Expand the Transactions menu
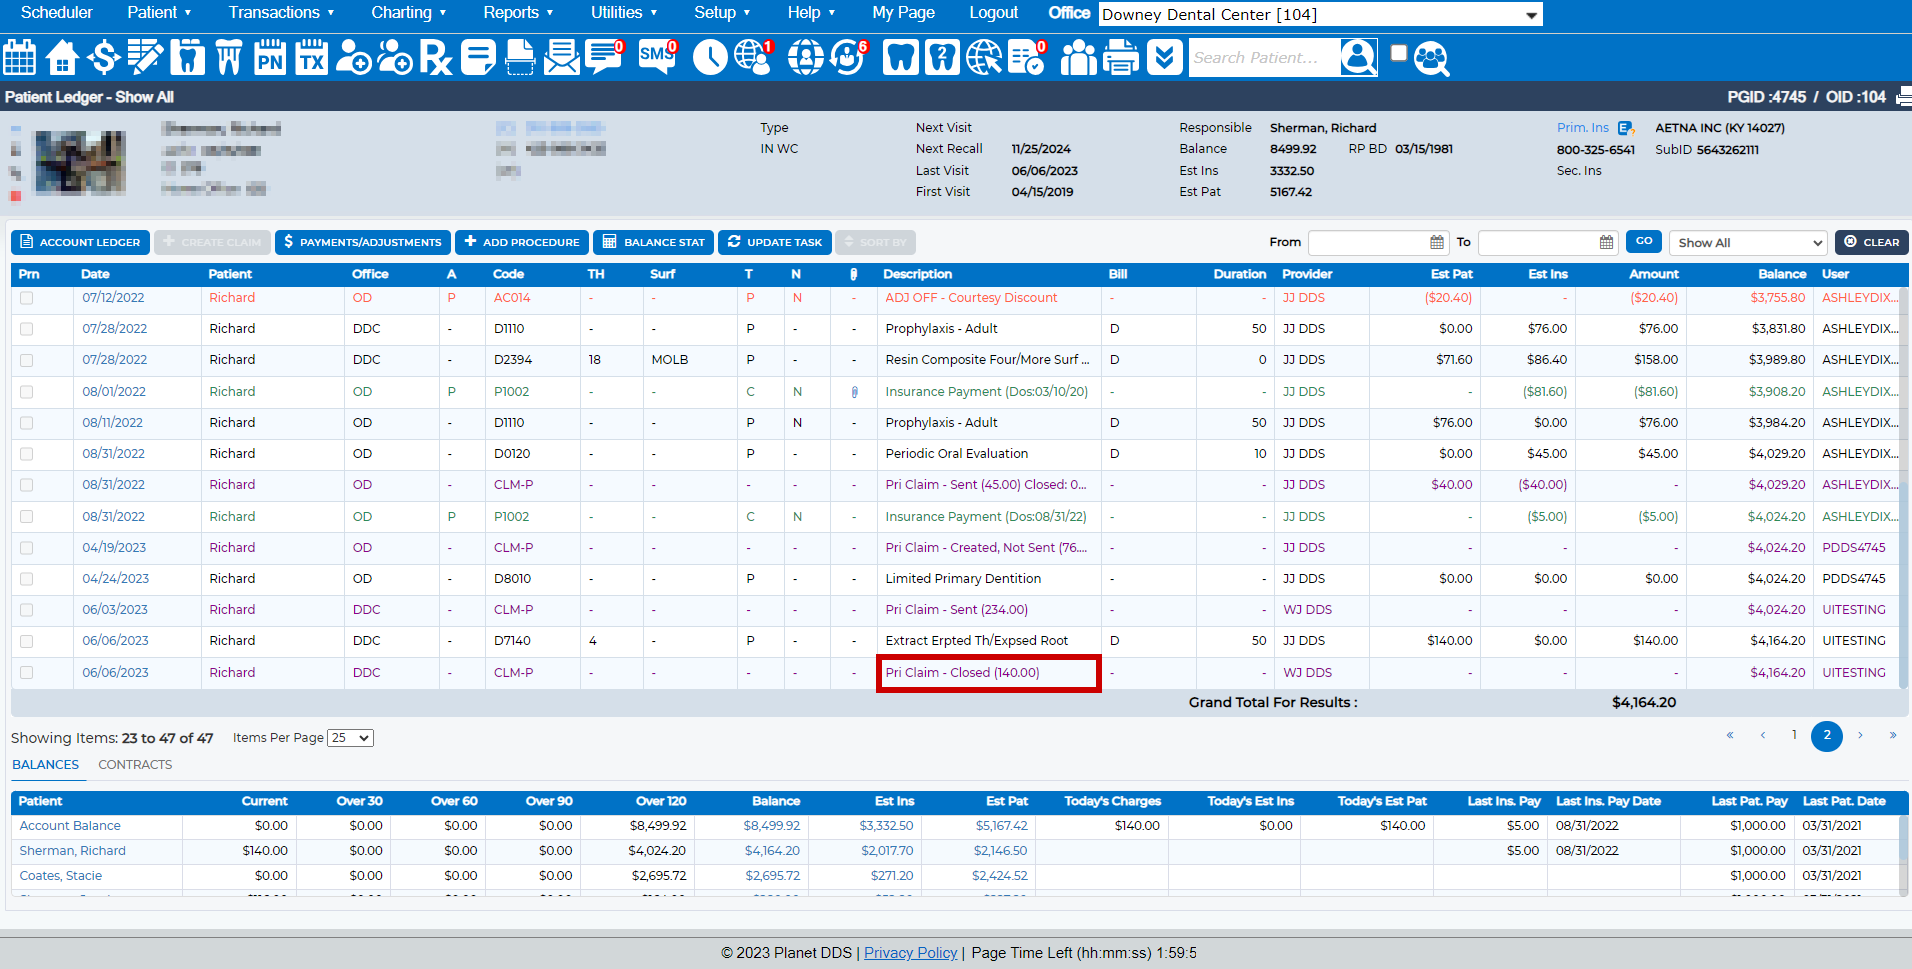Image resolution: width=1912 pixels, height=969 pixels. [281, 13]
